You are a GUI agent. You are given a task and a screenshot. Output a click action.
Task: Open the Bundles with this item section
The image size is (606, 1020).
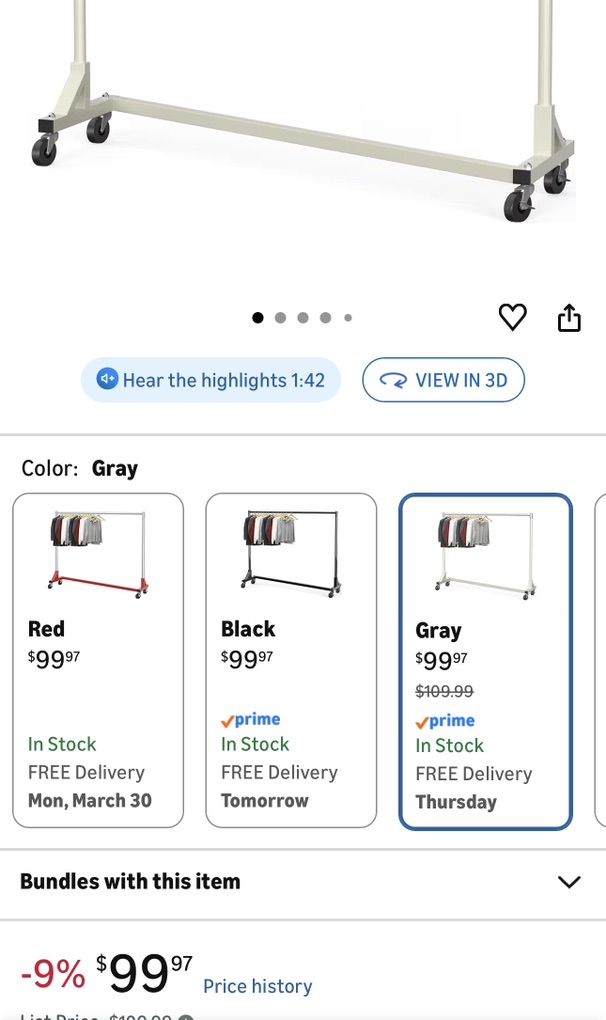tap(130, 882)
